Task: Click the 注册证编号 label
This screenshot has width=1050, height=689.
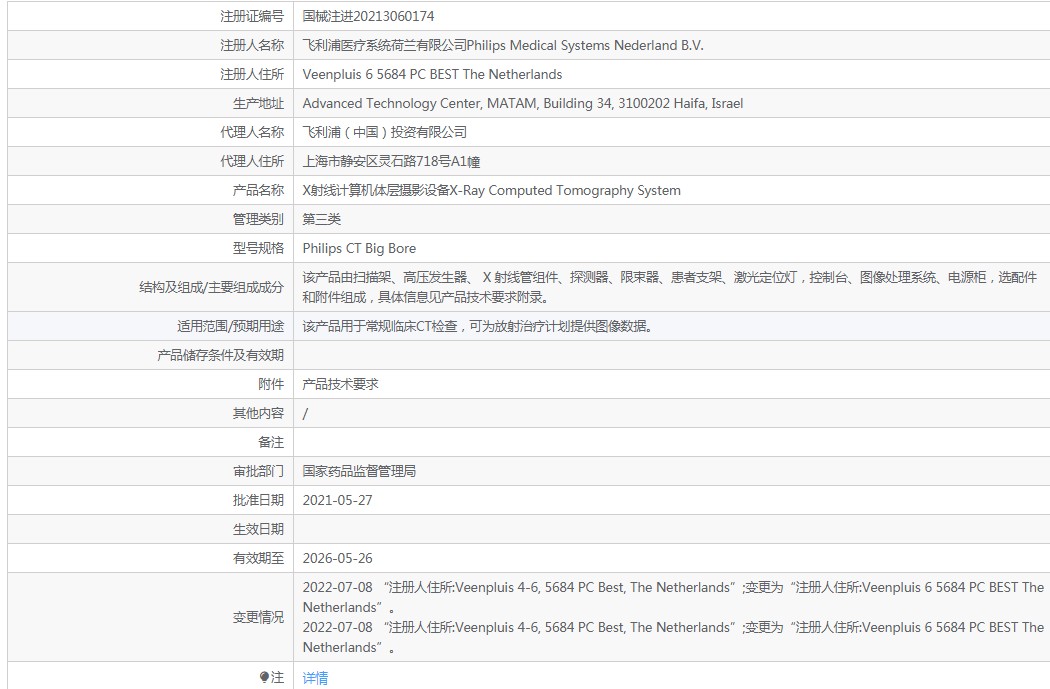Action: tap(252, 16)
